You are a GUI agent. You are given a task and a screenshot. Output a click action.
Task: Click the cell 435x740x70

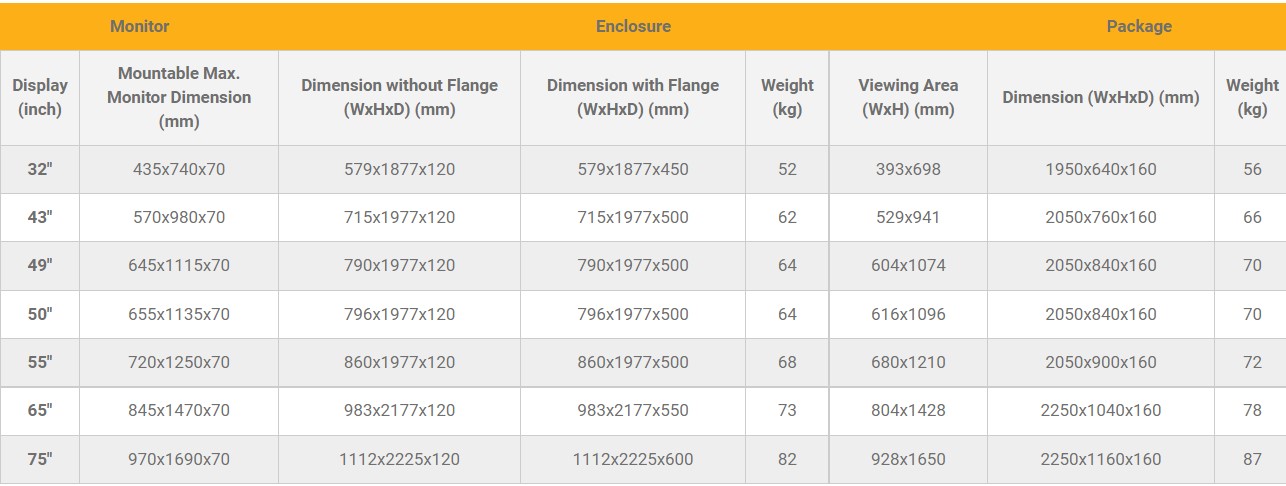(179, 170)
